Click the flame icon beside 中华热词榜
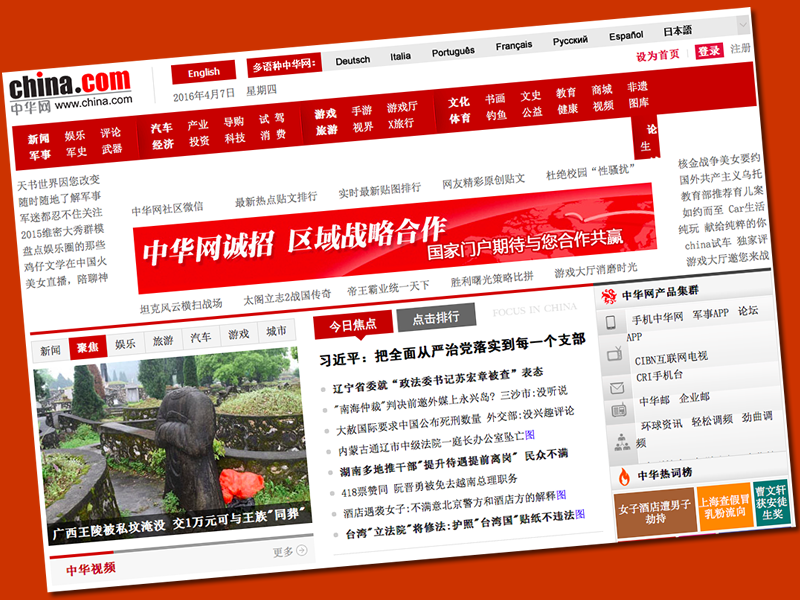This screenshot has height=600, width=800. click(x=624, y=477)
